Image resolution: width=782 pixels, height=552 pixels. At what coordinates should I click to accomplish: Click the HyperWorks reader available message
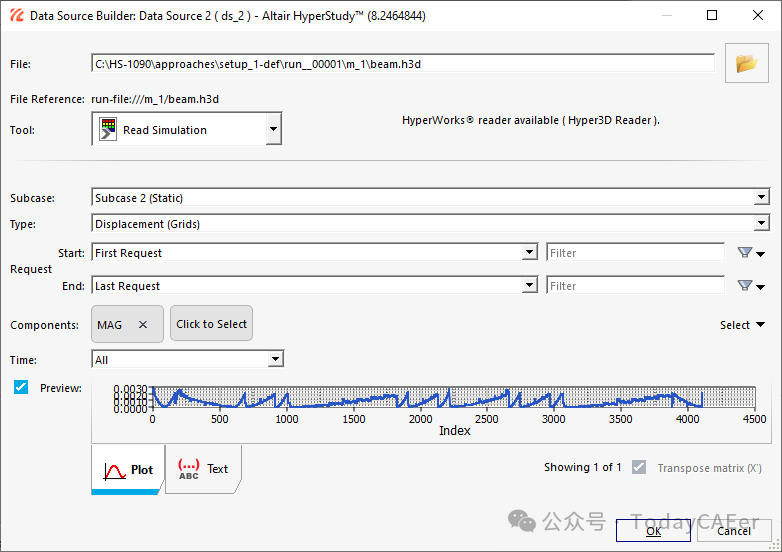(531, 120)
